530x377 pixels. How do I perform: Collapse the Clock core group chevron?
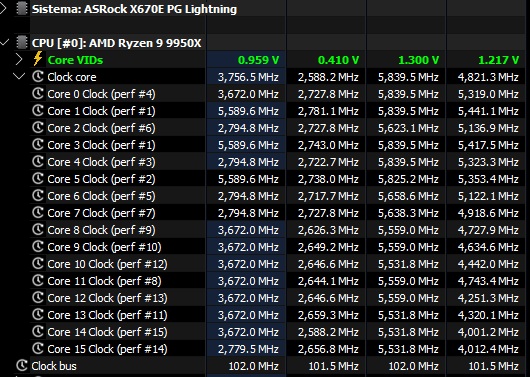click(x=19, y=76)
